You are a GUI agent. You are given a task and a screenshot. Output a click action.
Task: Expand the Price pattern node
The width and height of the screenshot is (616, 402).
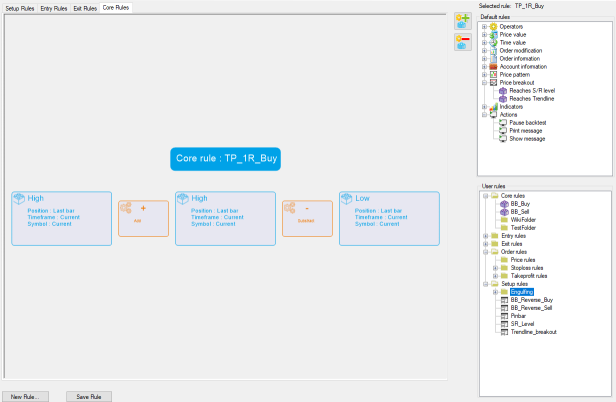pyautogui.click(x=484, y=75)
